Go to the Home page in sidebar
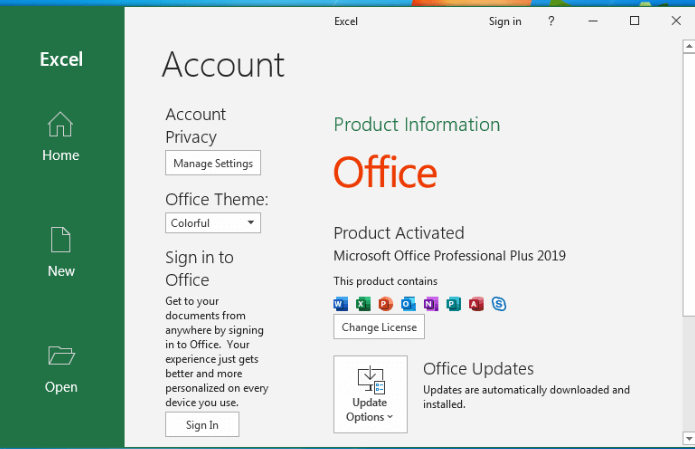Screen dimensions: 695x449 point(61,137)
